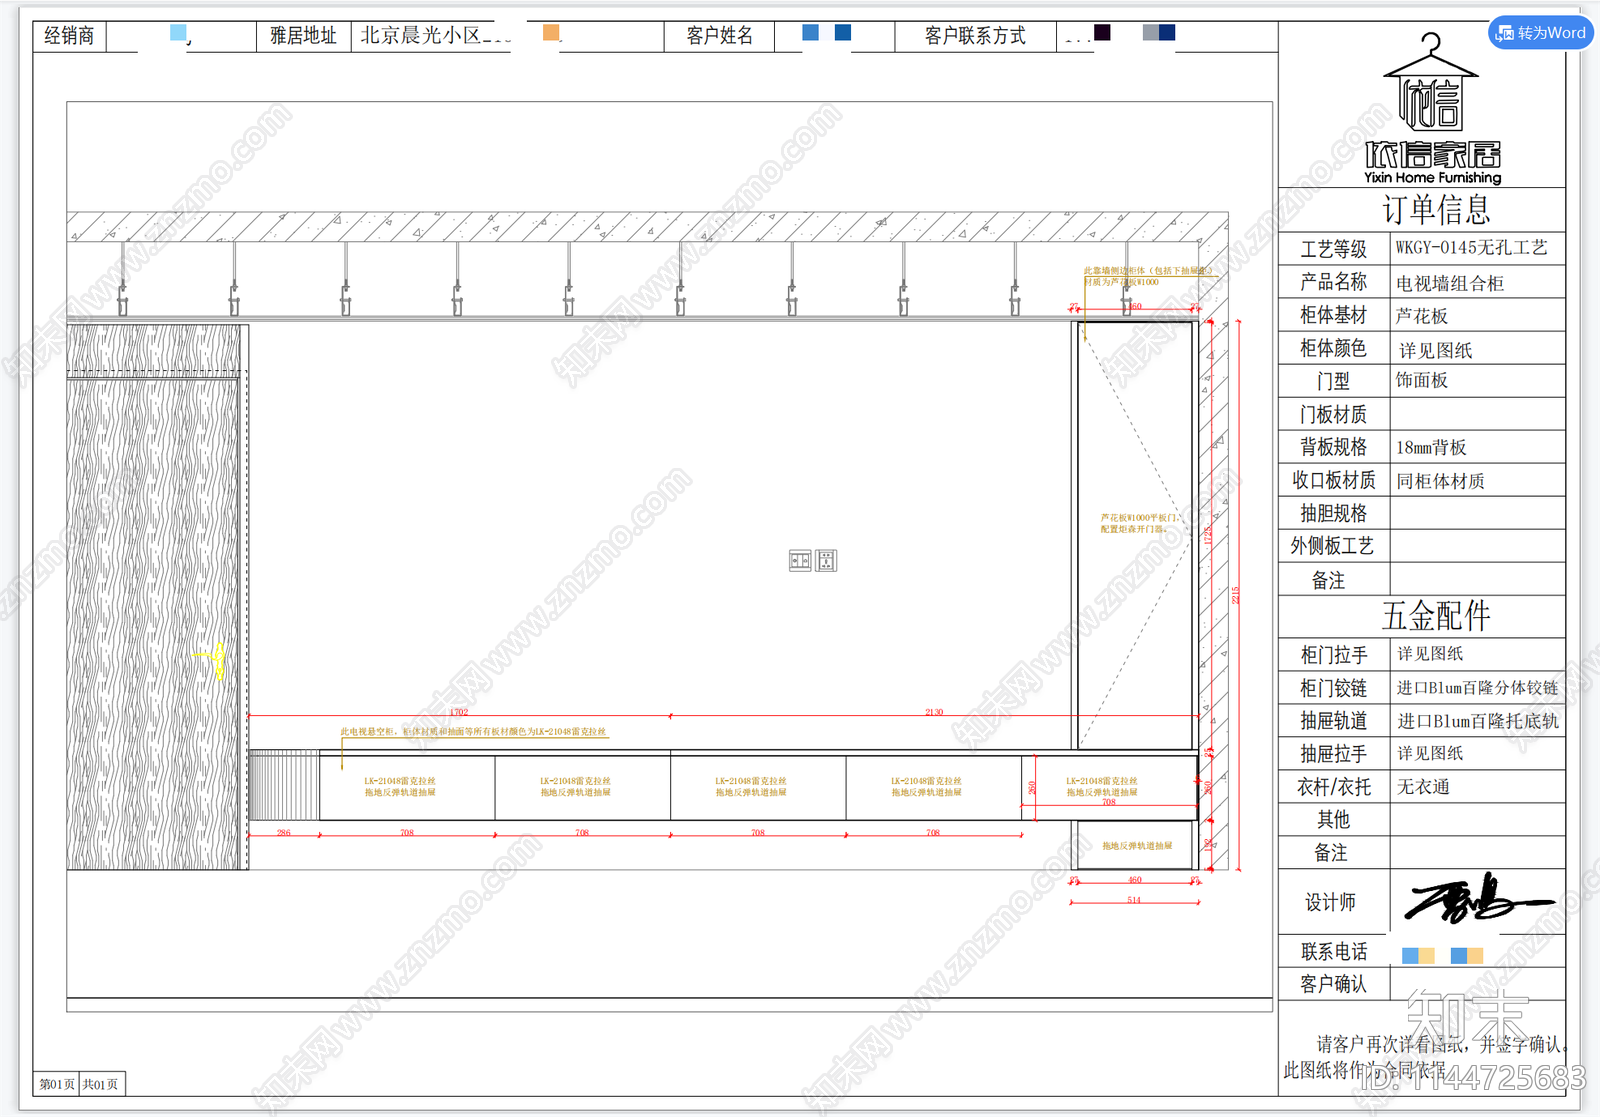Select the value 电视墙组合柜
The height and width of the screenshot is (1117, 1600).
tap(1450, 283)
